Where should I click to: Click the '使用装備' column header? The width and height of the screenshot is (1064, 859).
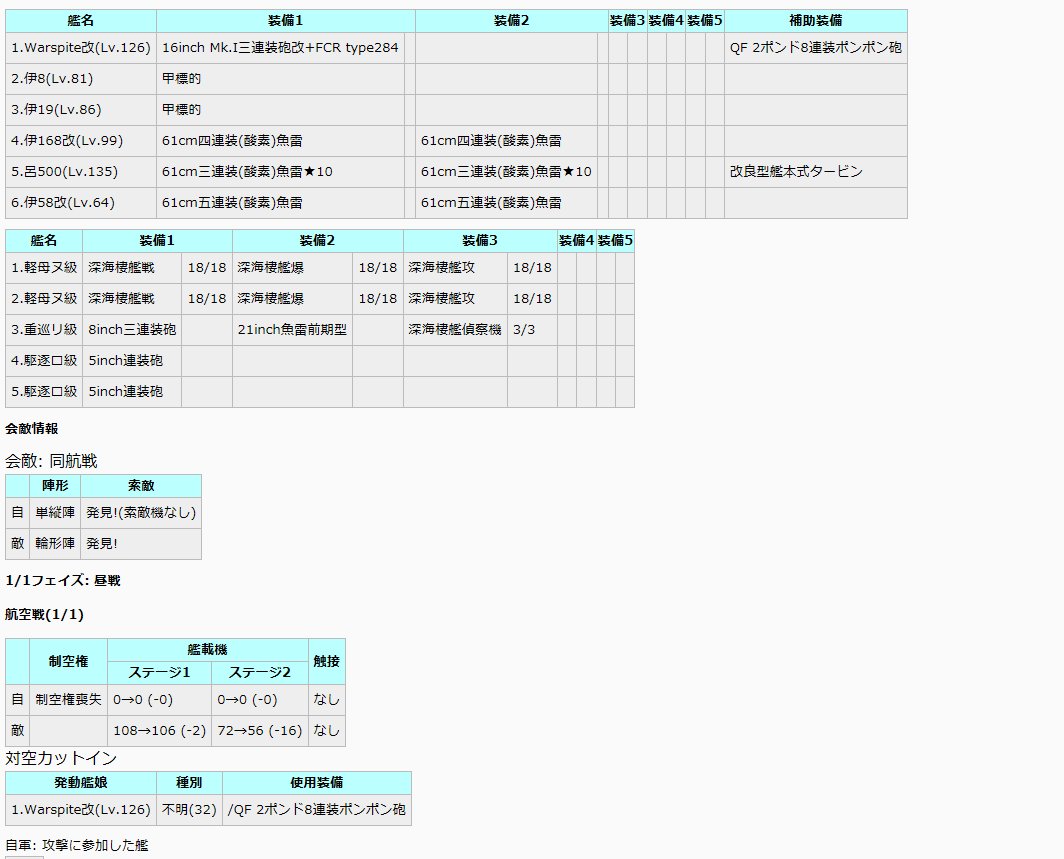pos(317,783)
